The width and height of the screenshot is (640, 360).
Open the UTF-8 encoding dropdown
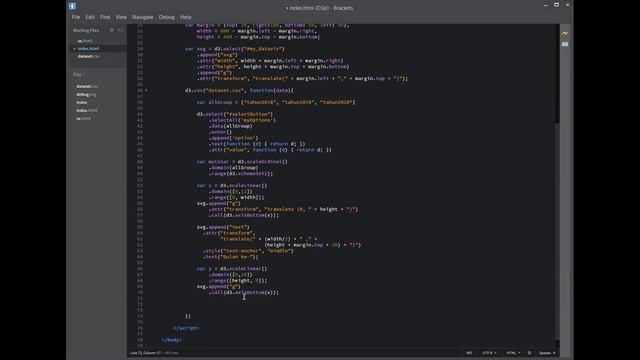489,353
